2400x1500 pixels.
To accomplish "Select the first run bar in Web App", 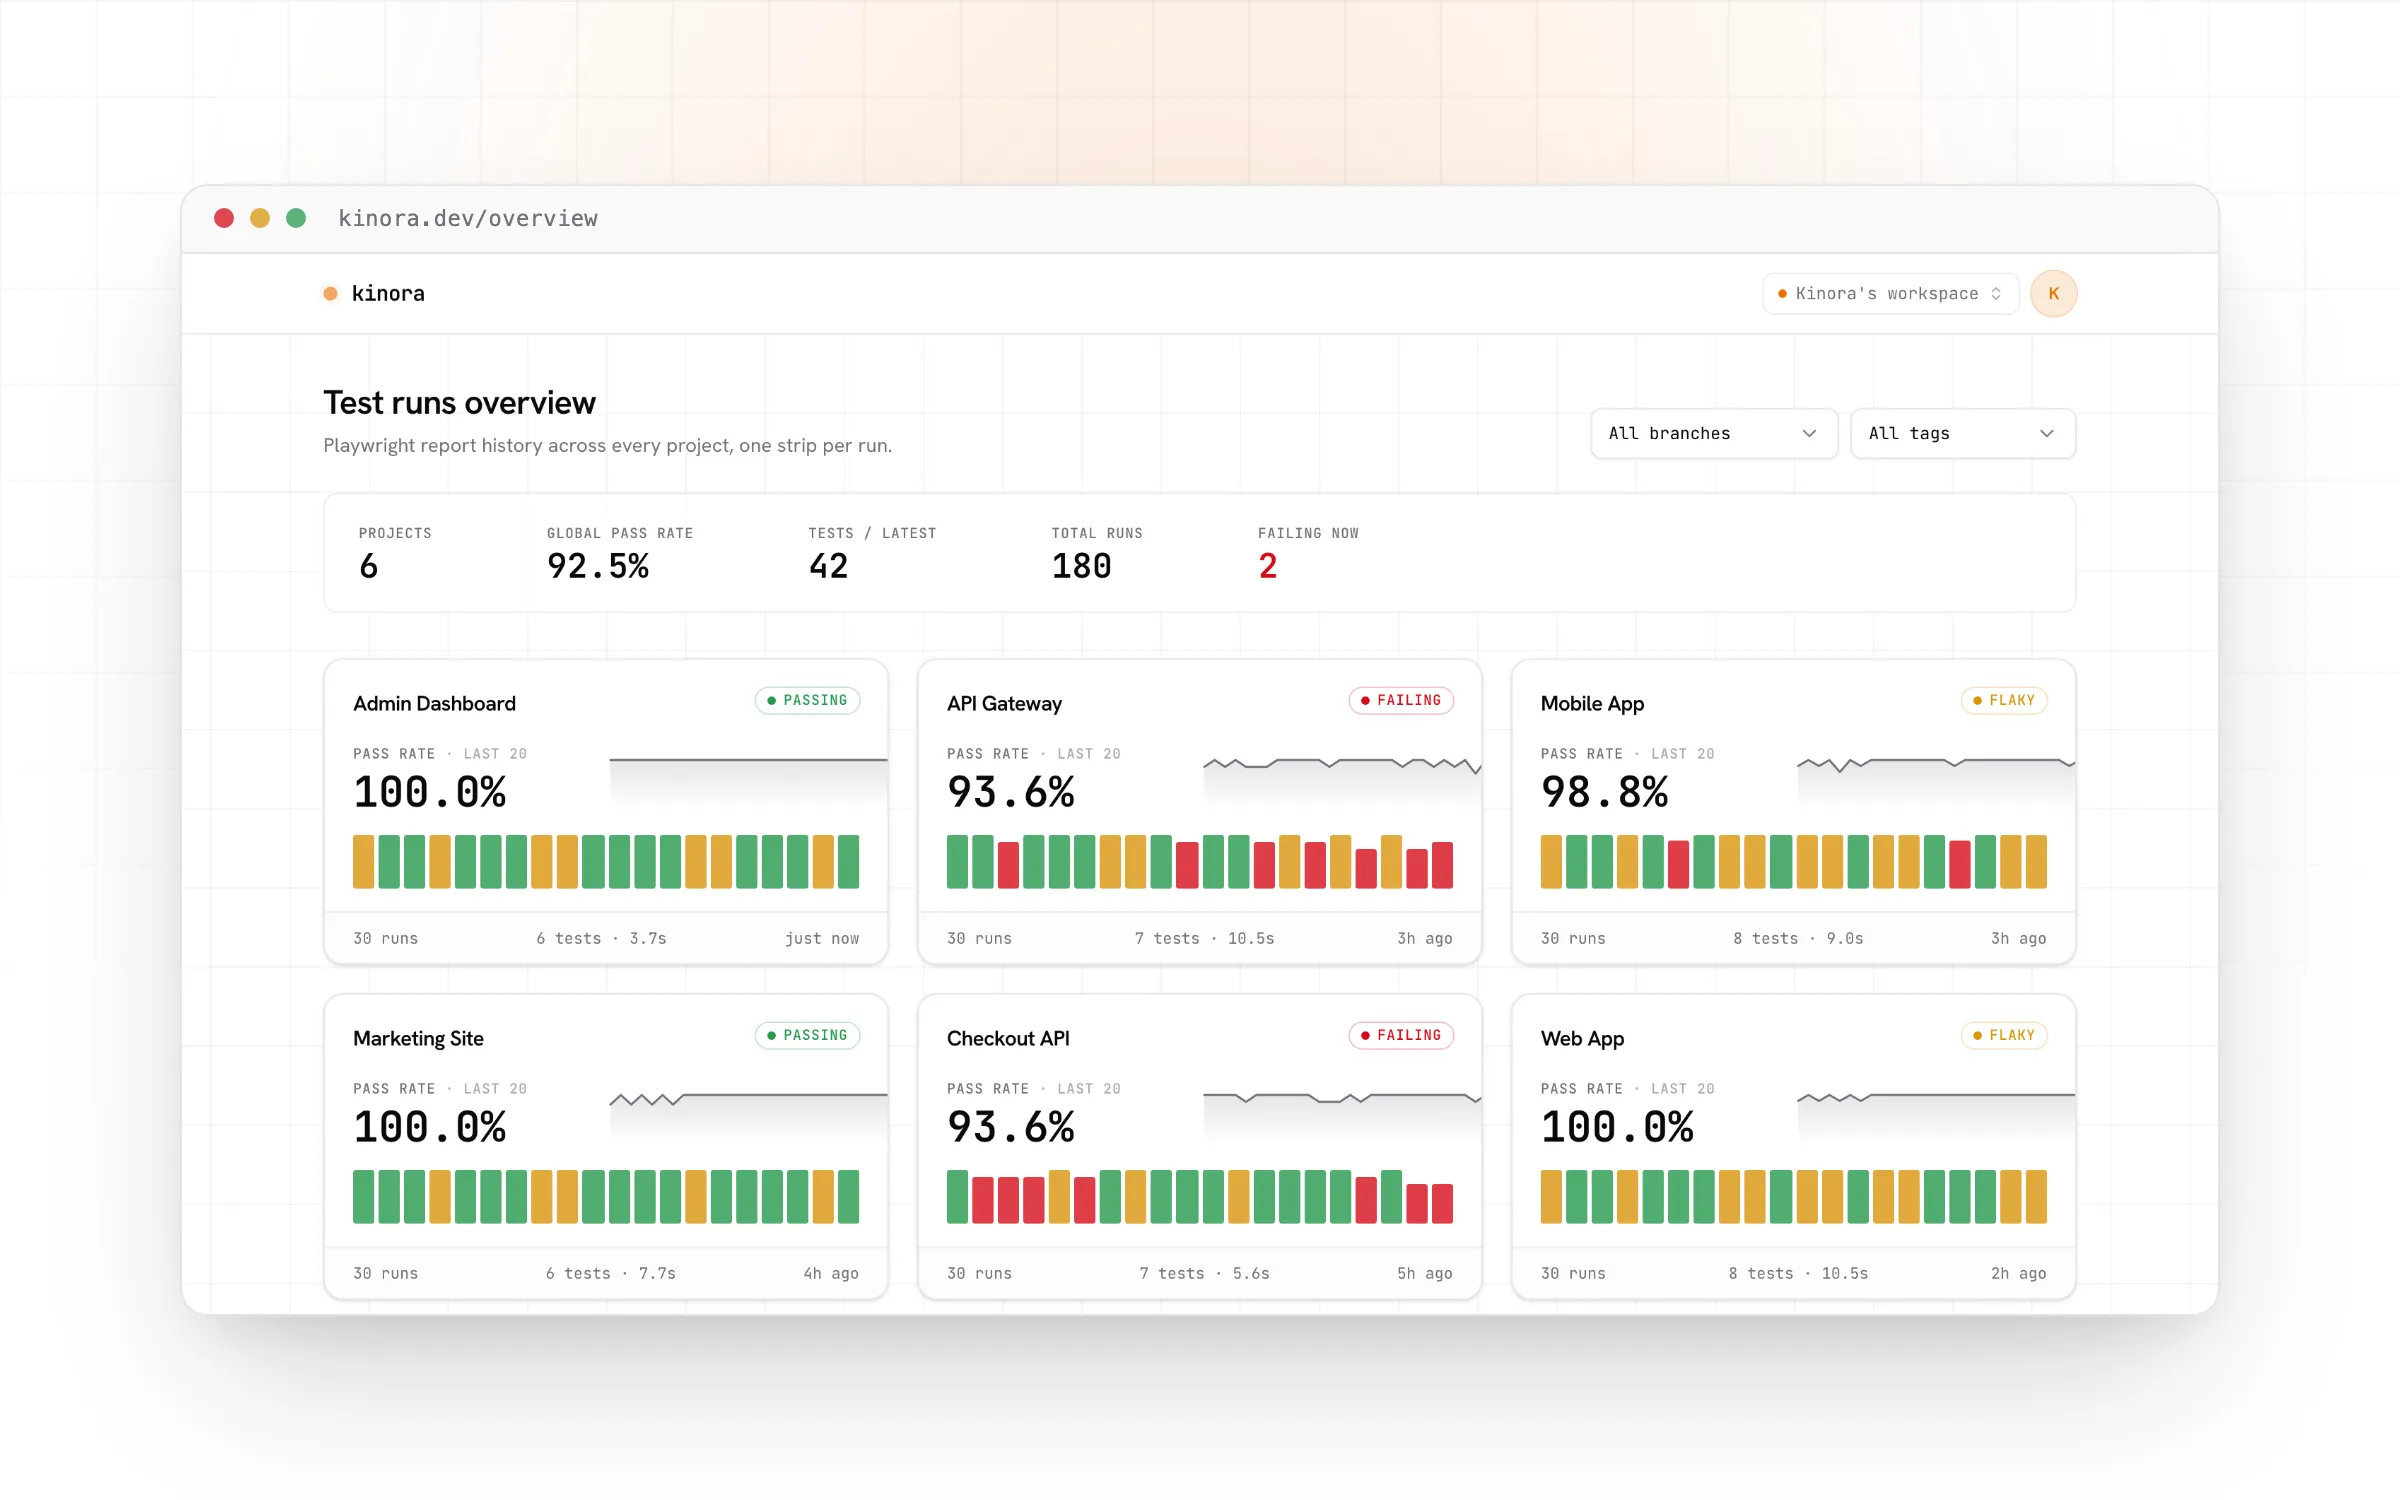I will (x=1551, y=1197).
